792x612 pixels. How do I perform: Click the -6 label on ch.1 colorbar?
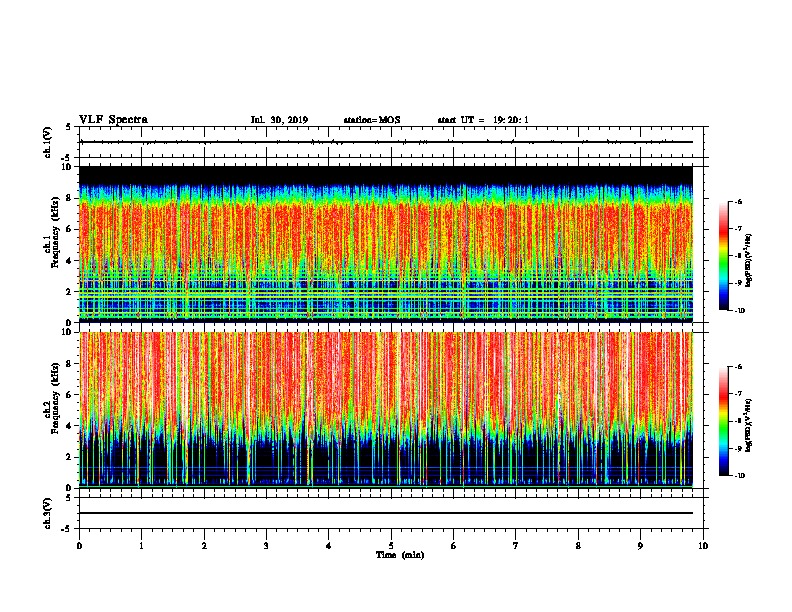[738, 202]
